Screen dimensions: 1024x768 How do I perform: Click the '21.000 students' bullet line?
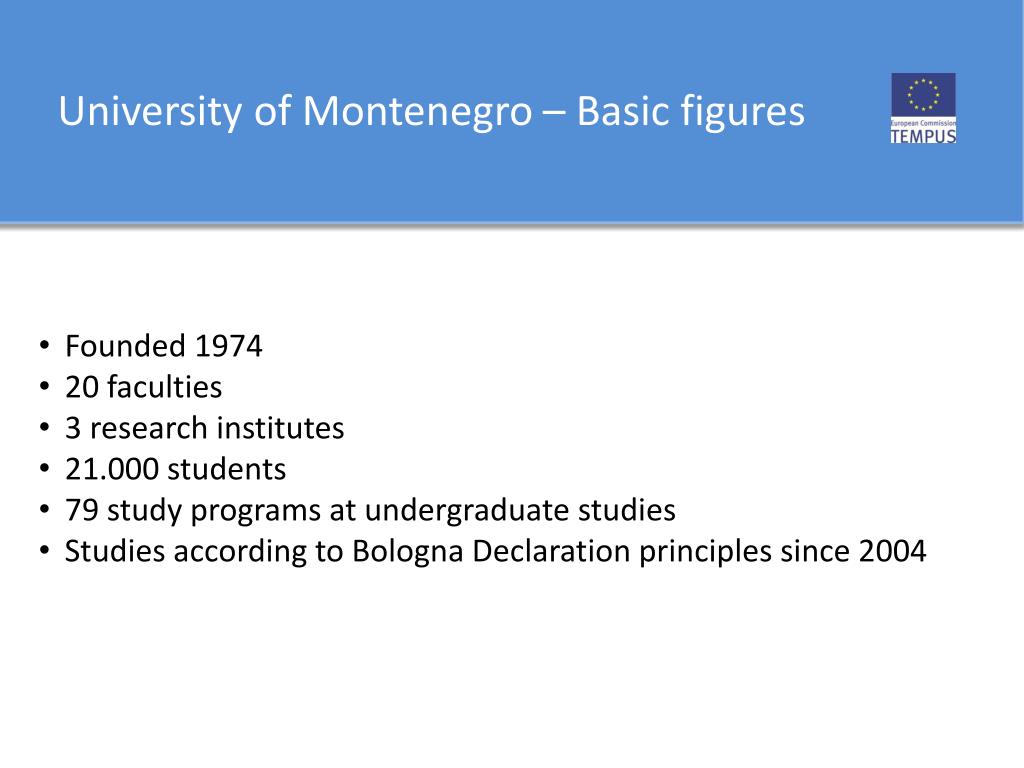point(176,470)
